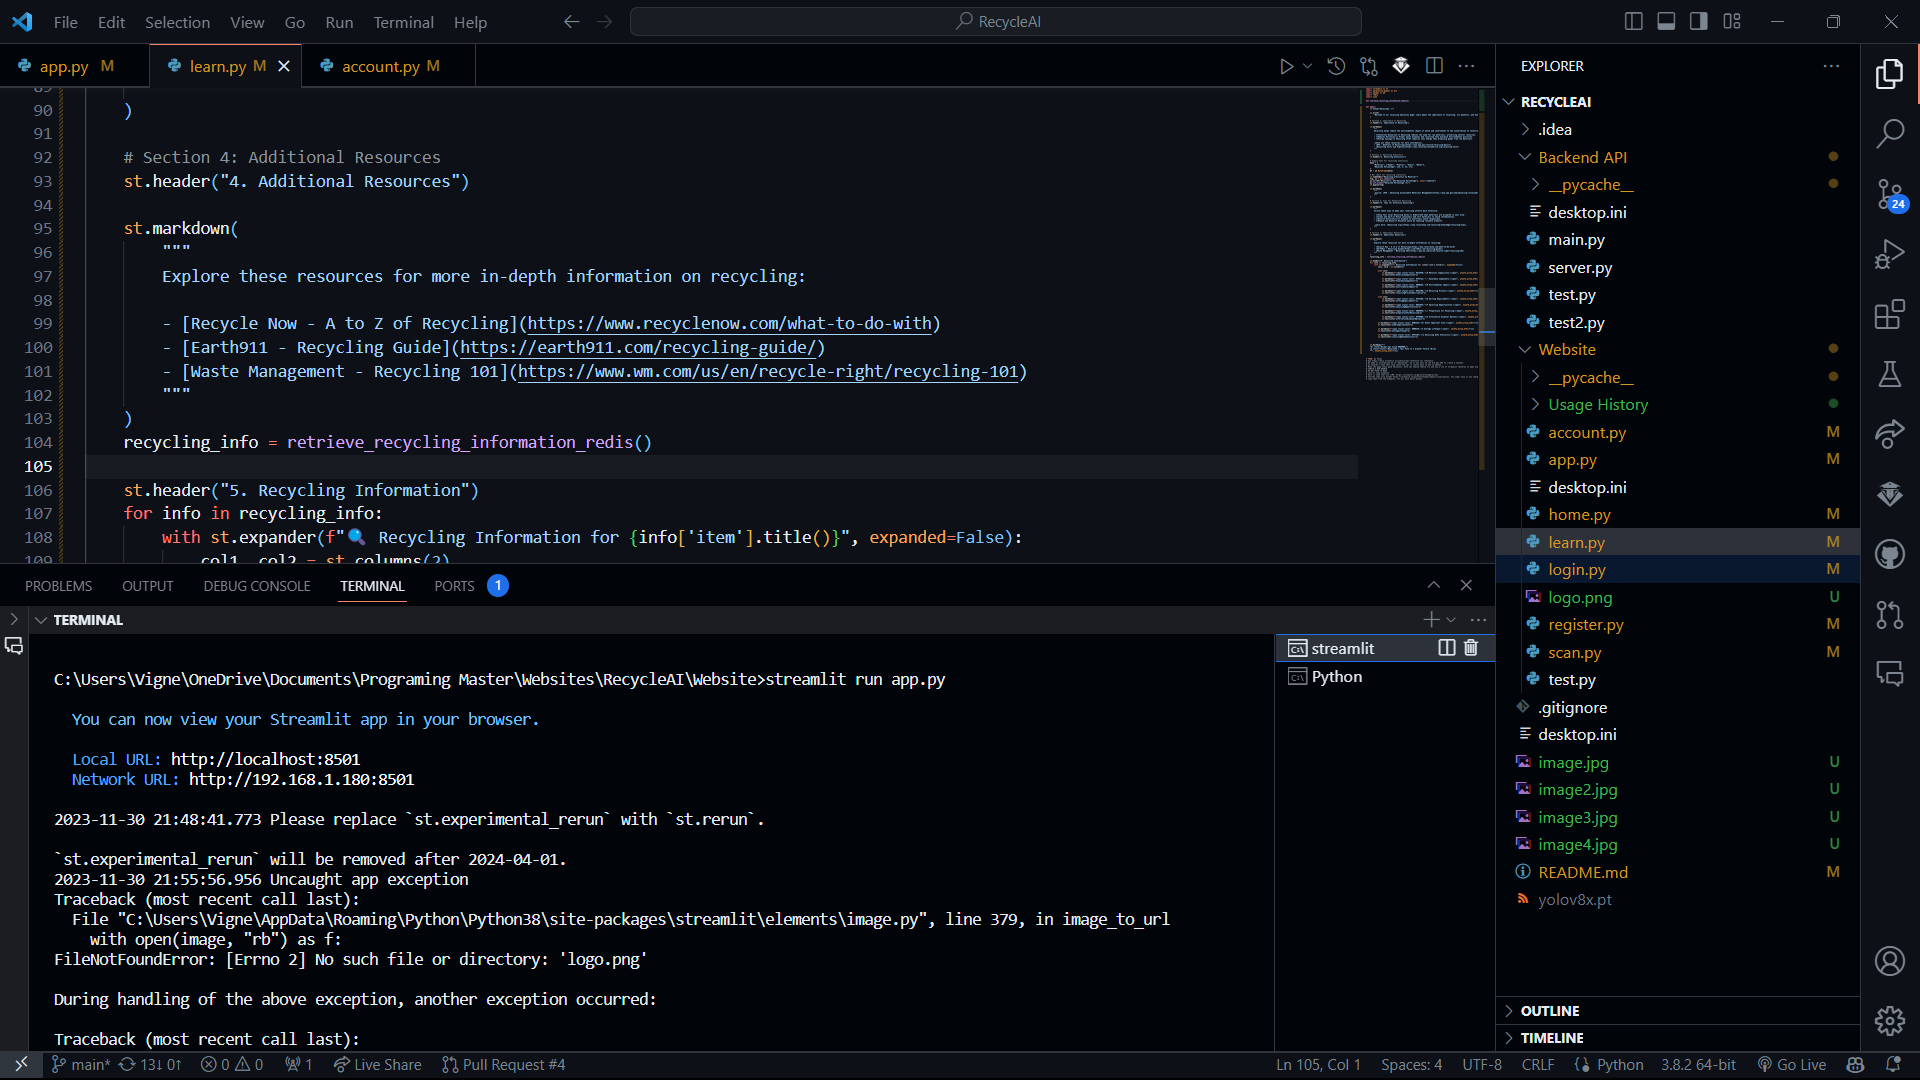1920x1080 pixels.
Task: Expand the Usage History folder
Action: [1597, 405]
